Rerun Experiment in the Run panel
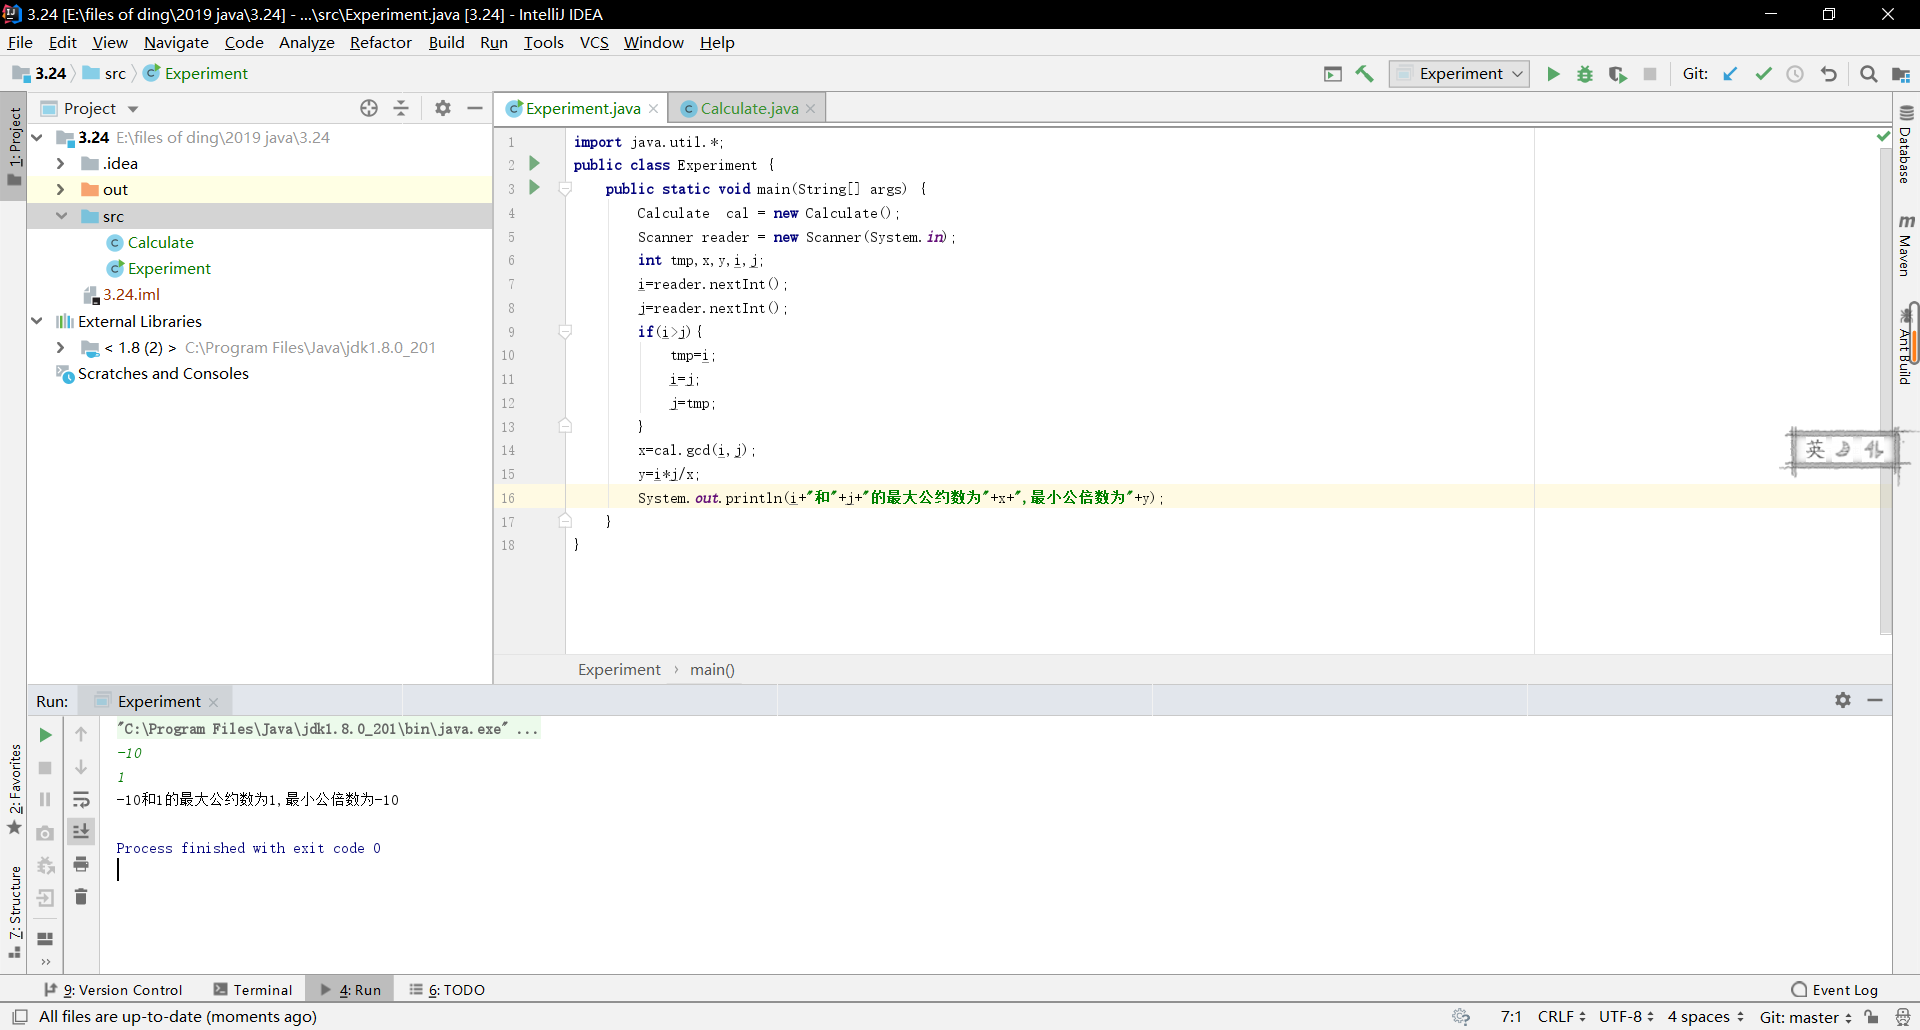Screen dimensions: 1920x1030 point(45,735)
